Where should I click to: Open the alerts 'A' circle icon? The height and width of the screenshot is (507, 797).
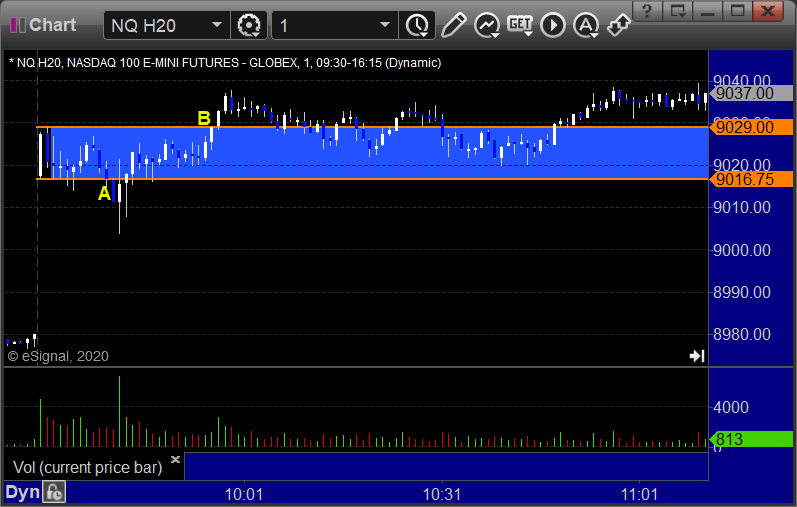586,25
